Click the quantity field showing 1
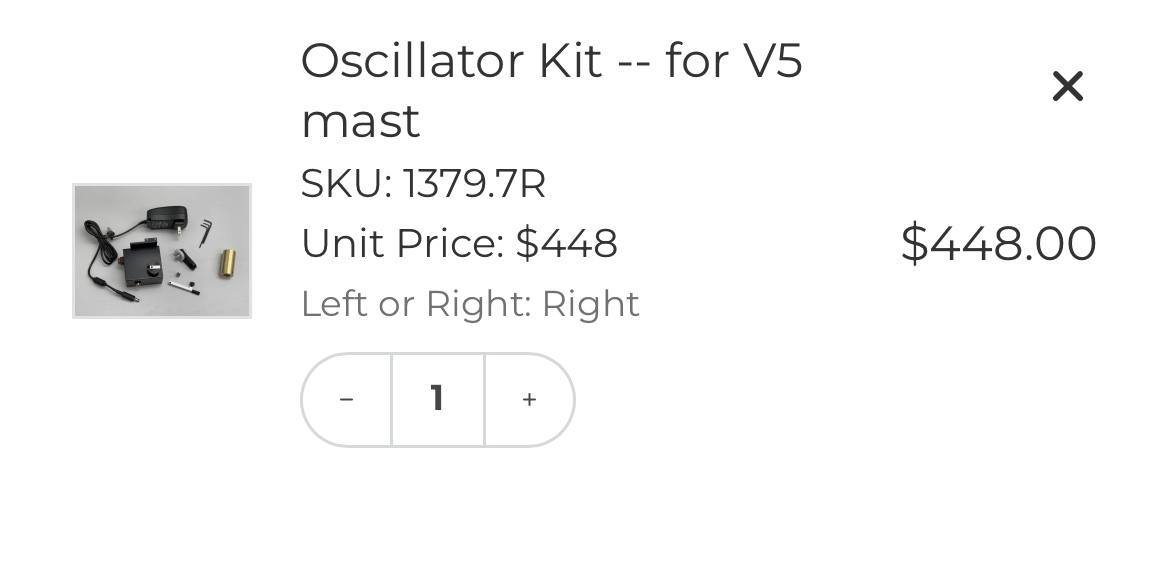 coord(437,400)
